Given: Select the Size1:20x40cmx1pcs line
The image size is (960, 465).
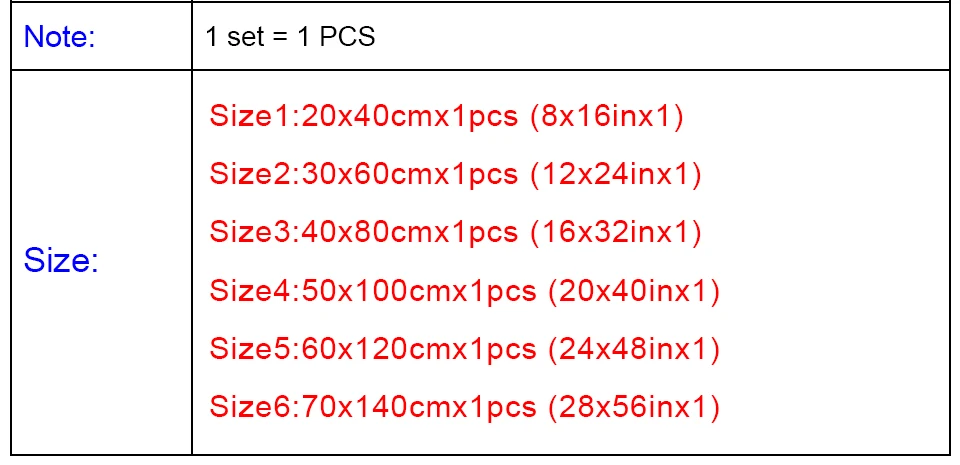Looking at the screenshot, I should pyautogui.click(x=446, y=116).
